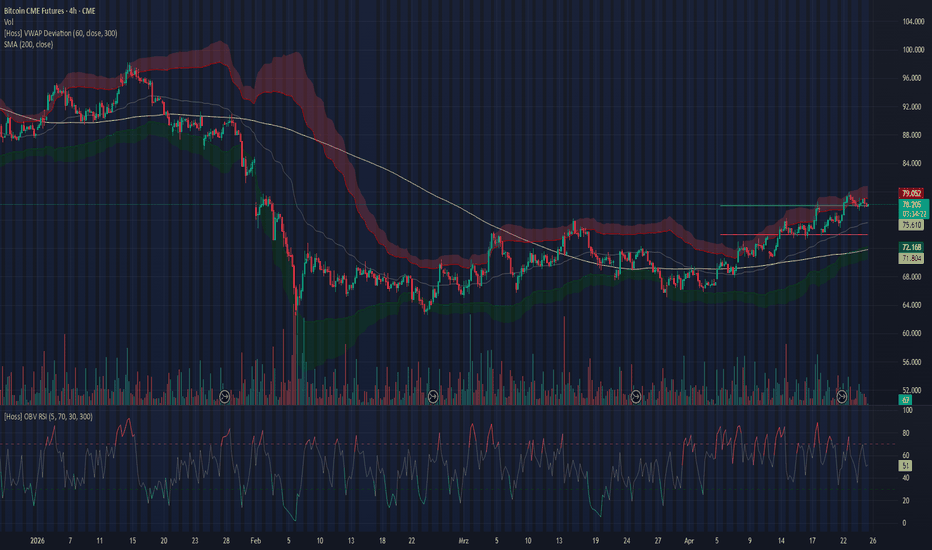The width and height of the screenshot is (932, 550).
Task: Click the 20 level on the RSI axis
Action: coord(906,501)
